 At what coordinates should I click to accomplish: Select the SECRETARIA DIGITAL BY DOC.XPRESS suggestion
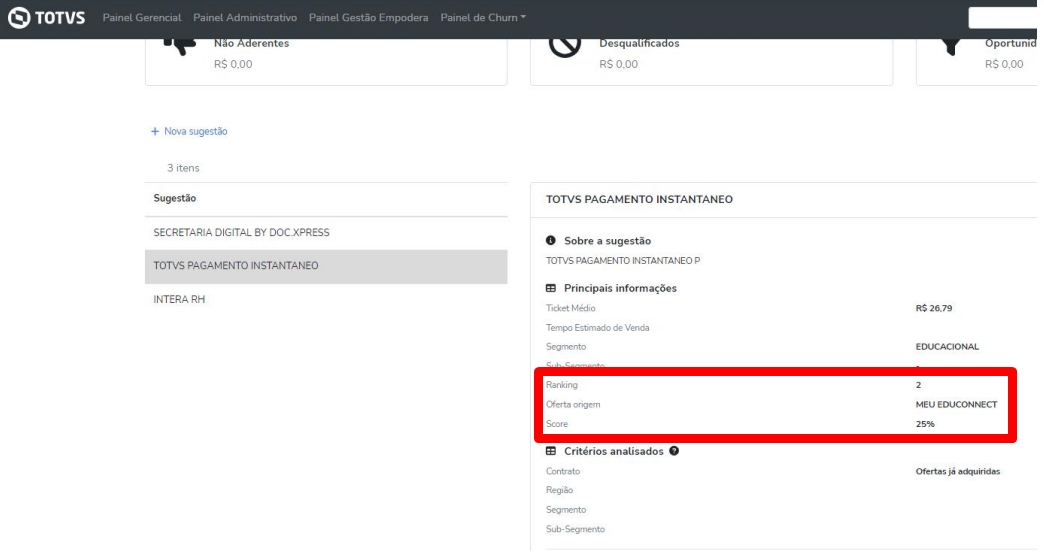(x=241, y=233)
